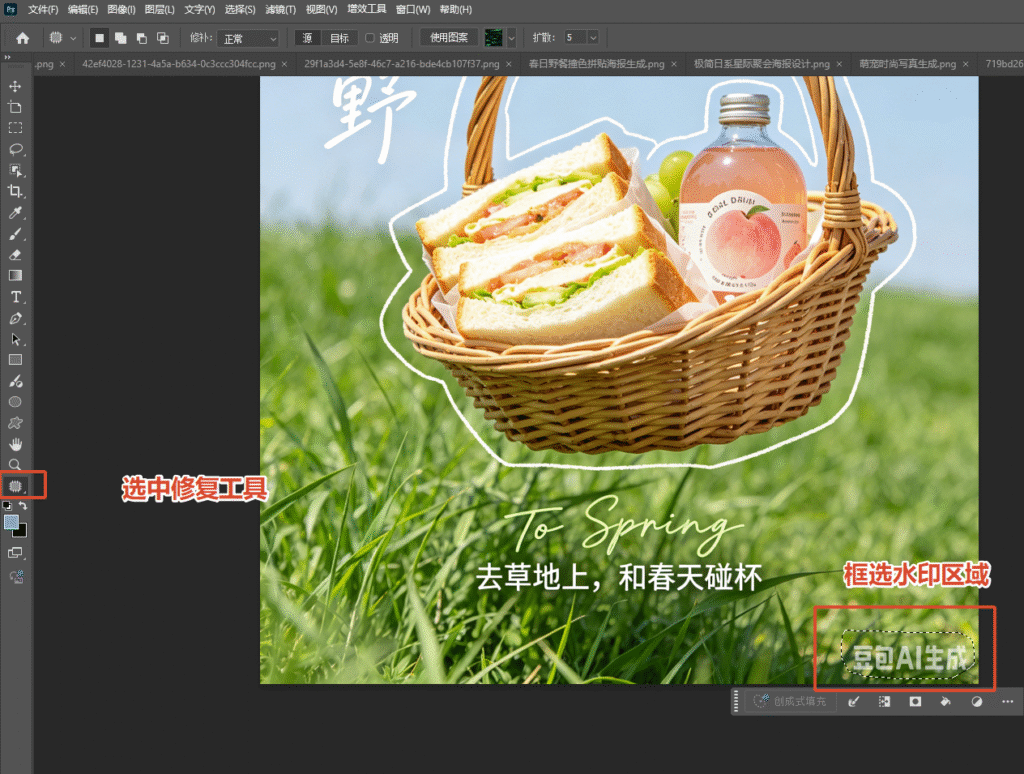Select the Rectangular Marquee tool
This screenshot has height=774, width=1024.
(15, 128)
